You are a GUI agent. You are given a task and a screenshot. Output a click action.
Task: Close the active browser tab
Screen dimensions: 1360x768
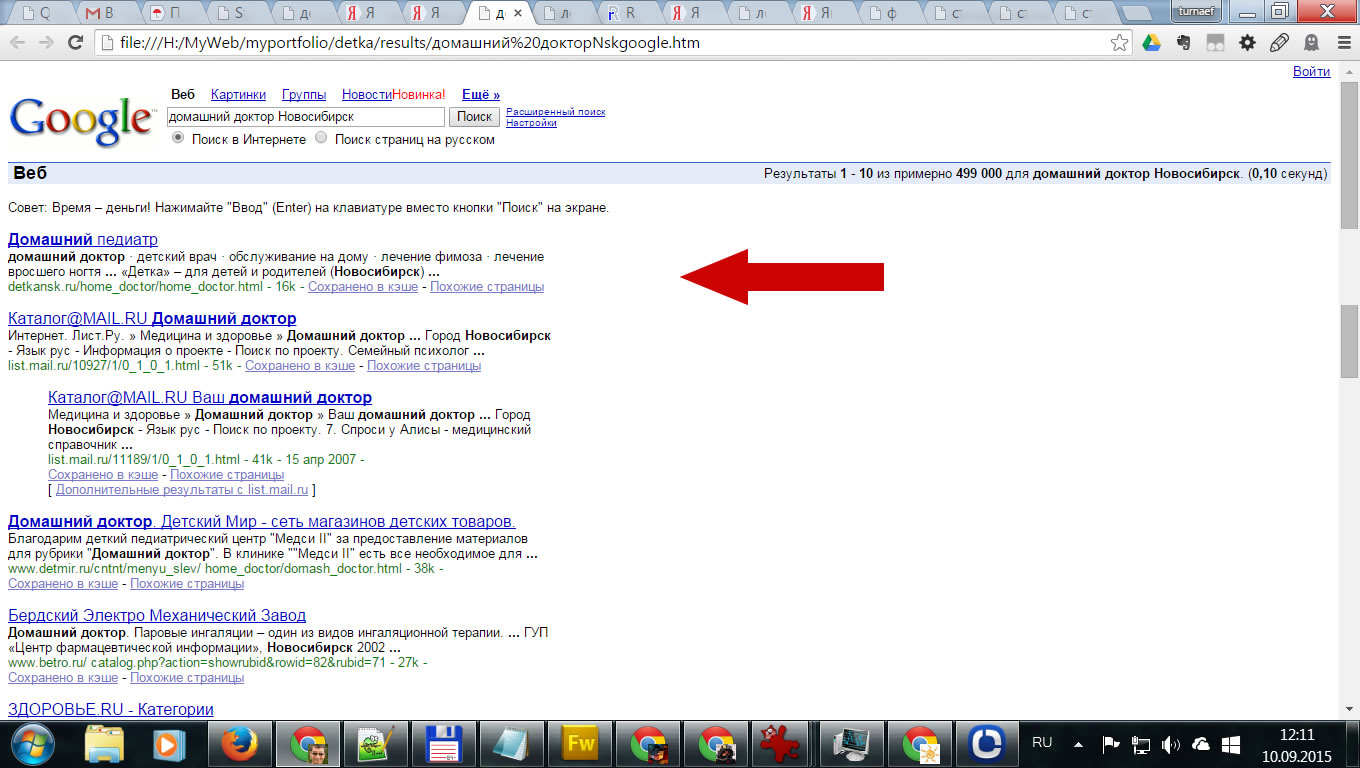click(x=518, y=14)
